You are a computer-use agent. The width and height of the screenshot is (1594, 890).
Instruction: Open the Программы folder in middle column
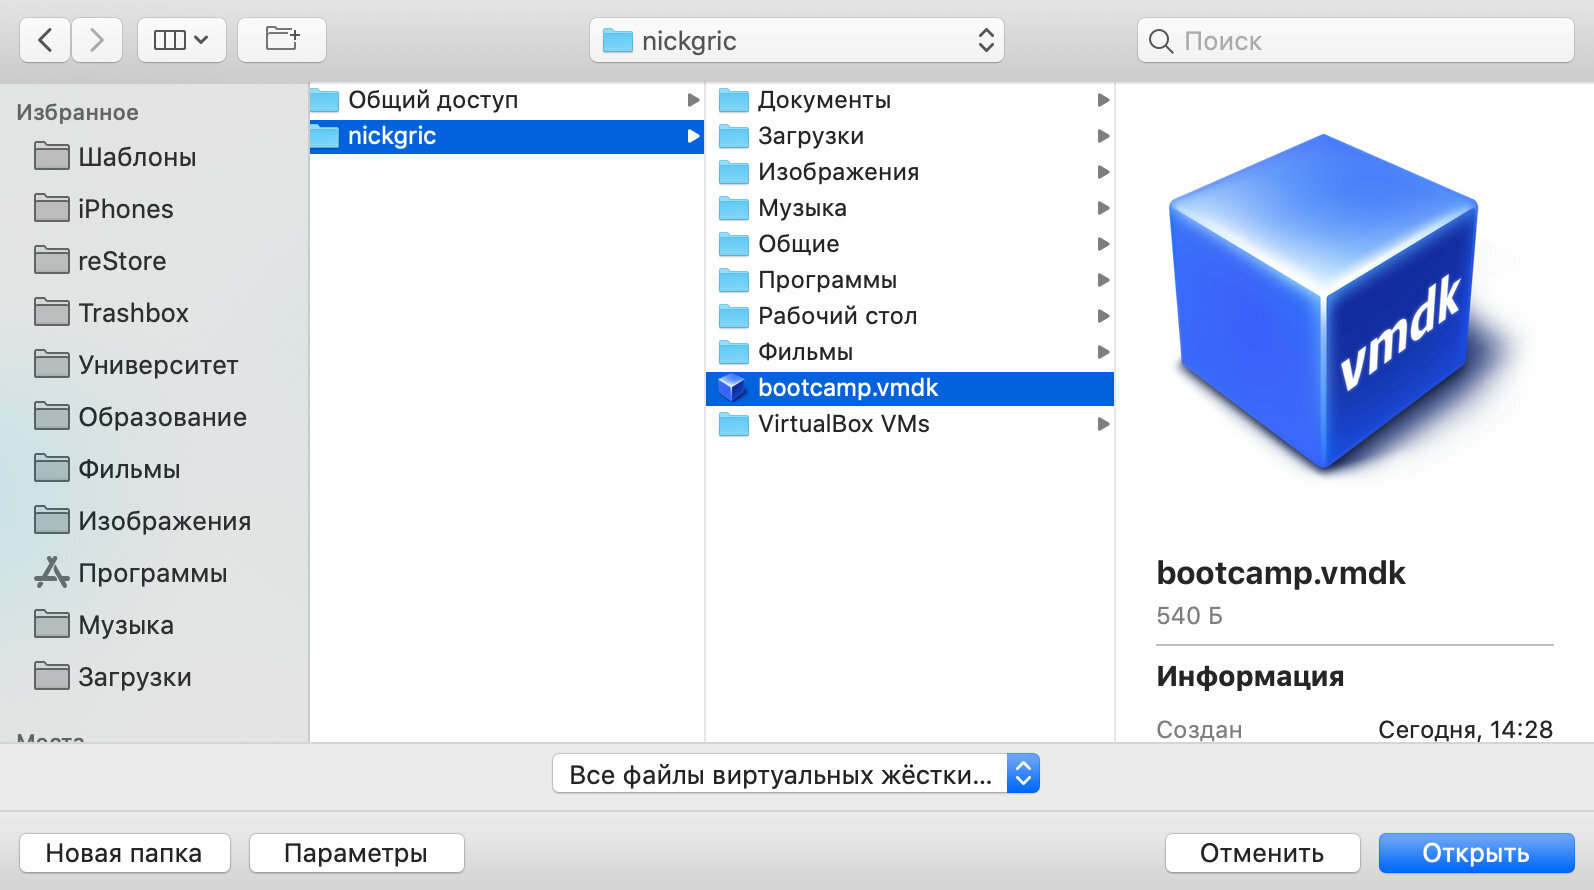910,280
